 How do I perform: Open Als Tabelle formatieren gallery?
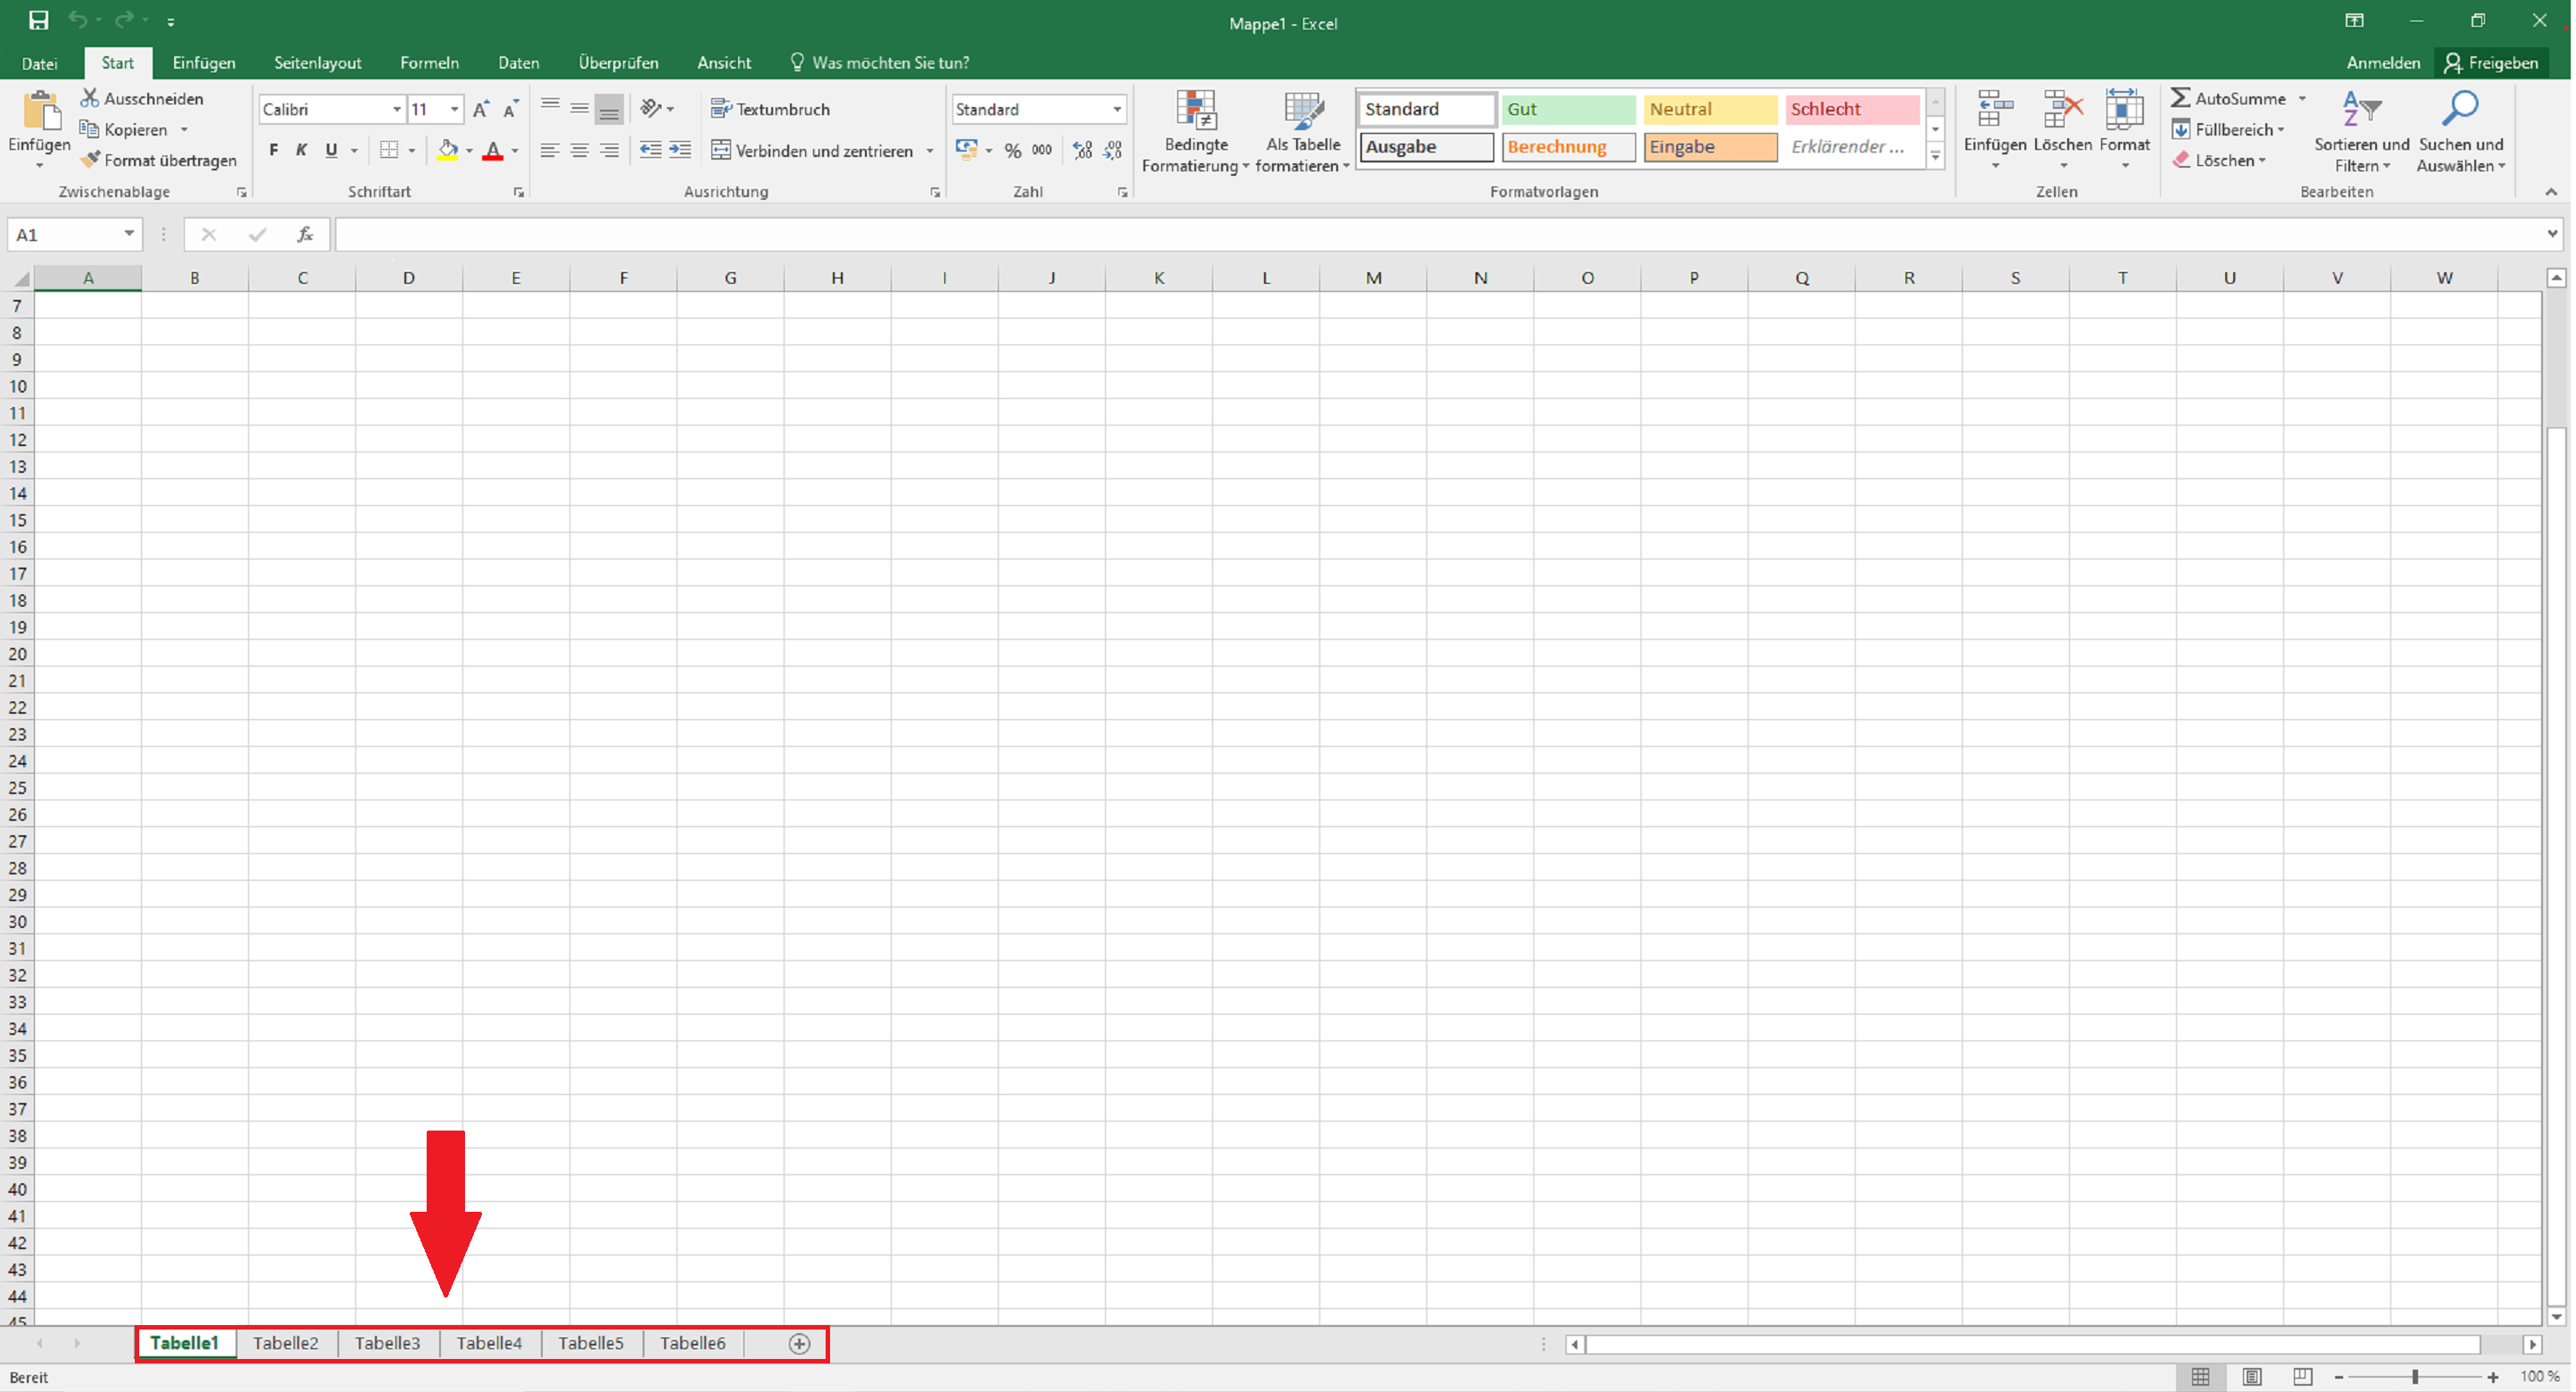point(1302,132)
